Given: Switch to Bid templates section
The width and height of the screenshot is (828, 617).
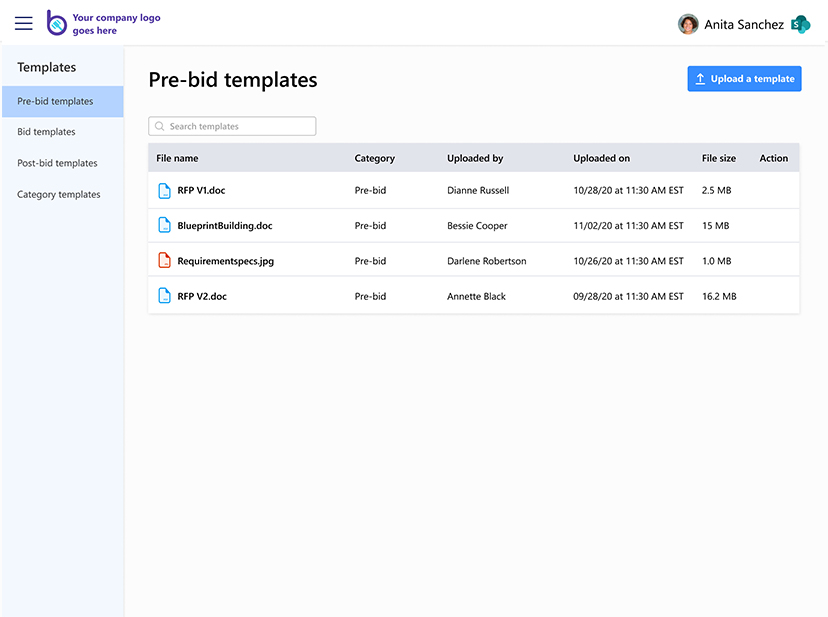Looking at the screenshot, I should (46, 132).
